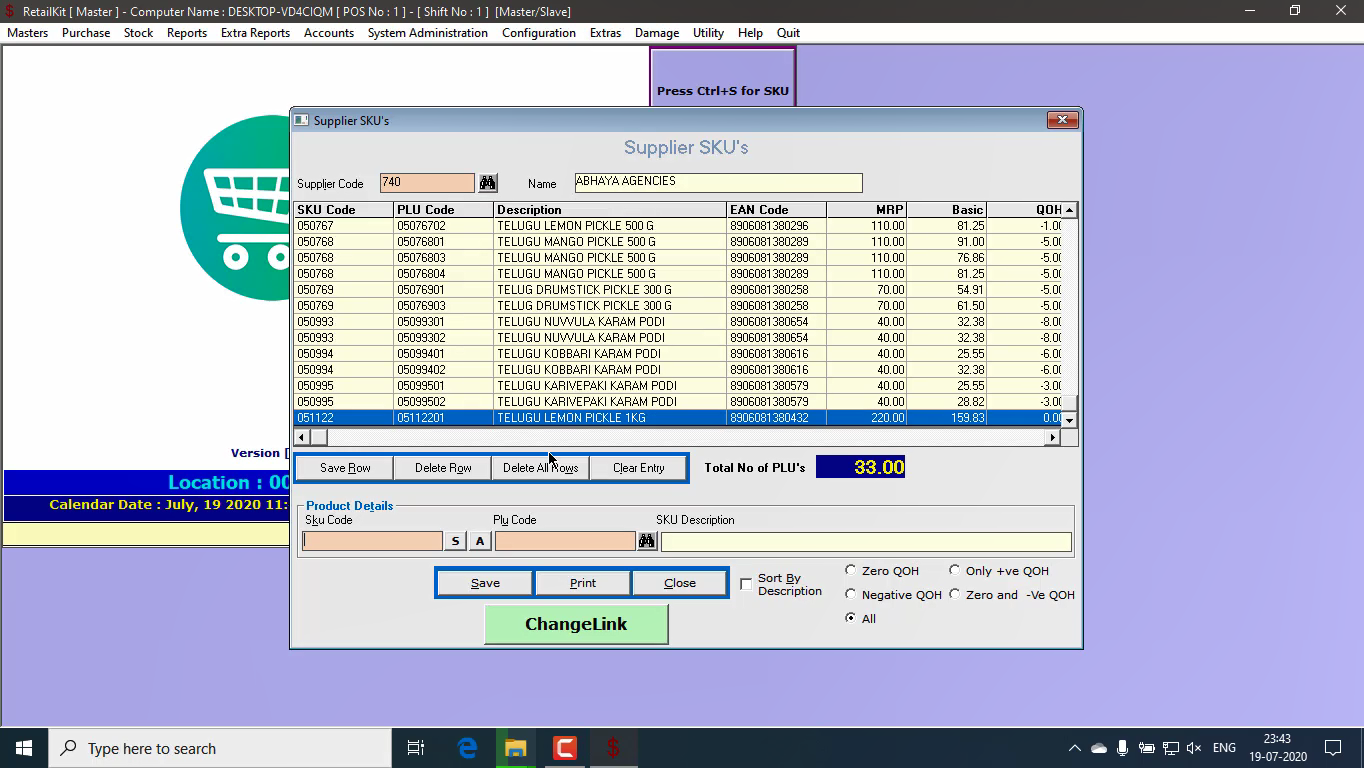1364x768 pixels.
Task: Launch Microsoft Edge from the taskbar
Action: point(467,748)
